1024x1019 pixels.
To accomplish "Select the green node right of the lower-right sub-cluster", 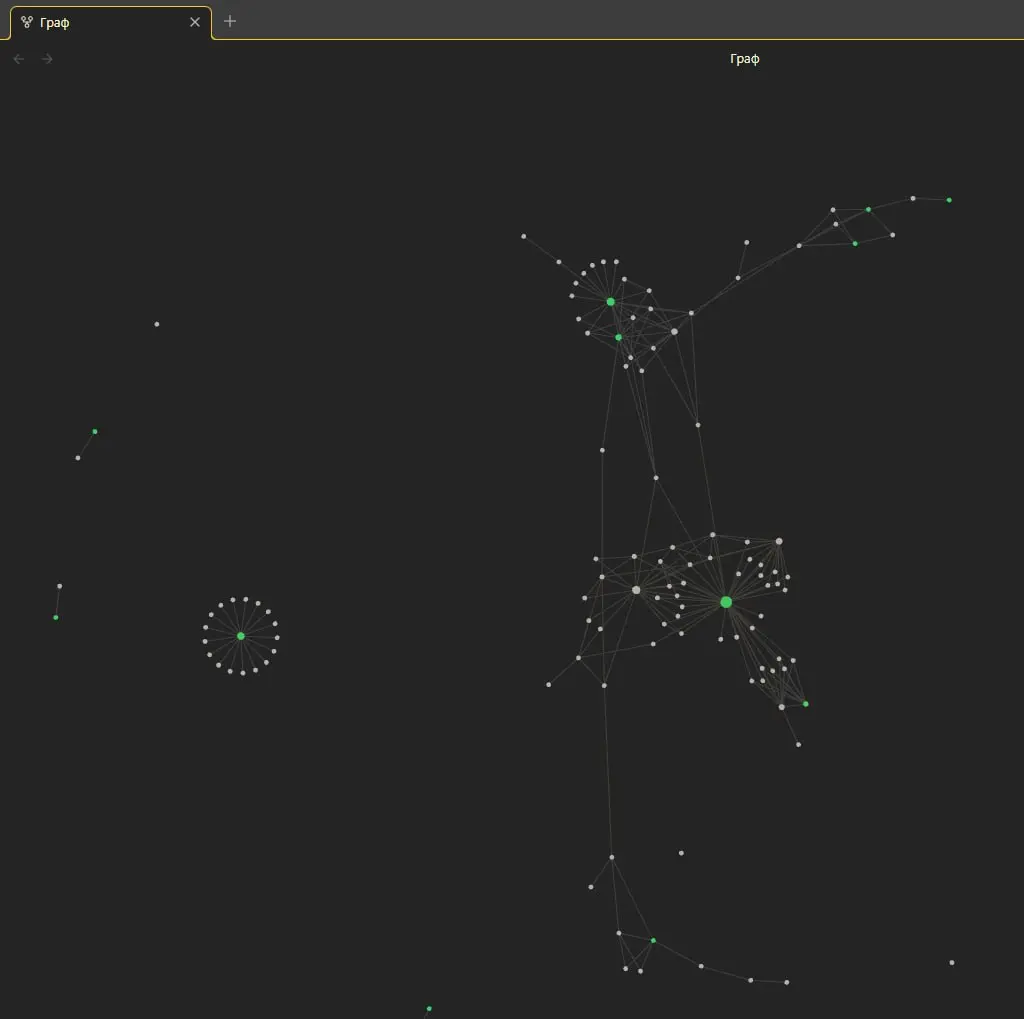I will point(806,704).
